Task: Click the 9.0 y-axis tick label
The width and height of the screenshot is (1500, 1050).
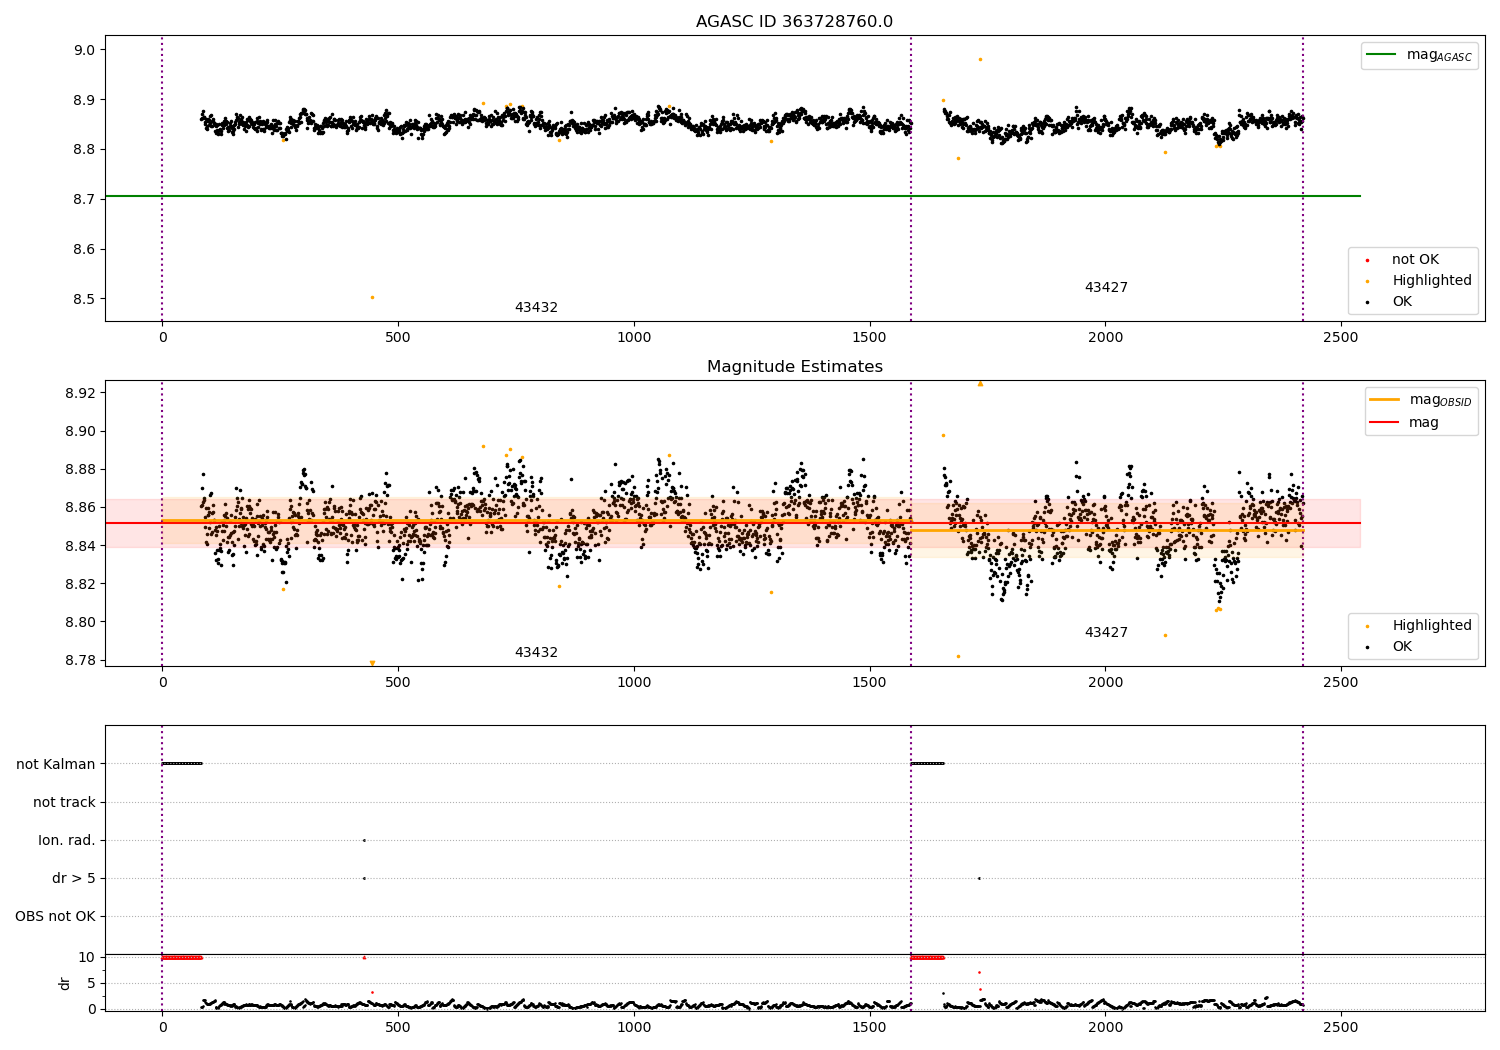Action: point(85,50)
